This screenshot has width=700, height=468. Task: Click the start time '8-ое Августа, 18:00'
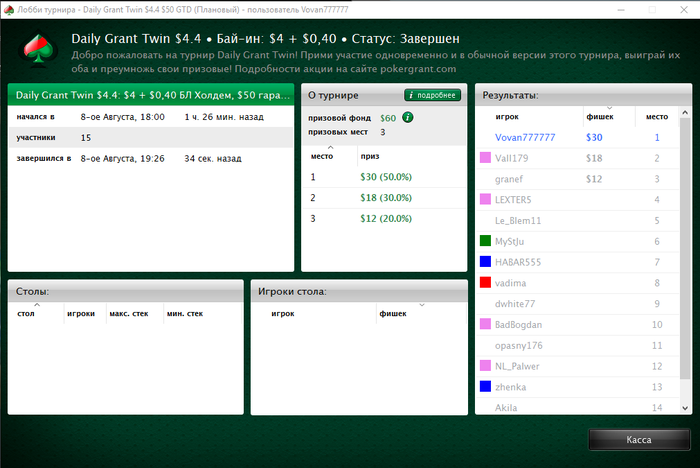point(122,117)
